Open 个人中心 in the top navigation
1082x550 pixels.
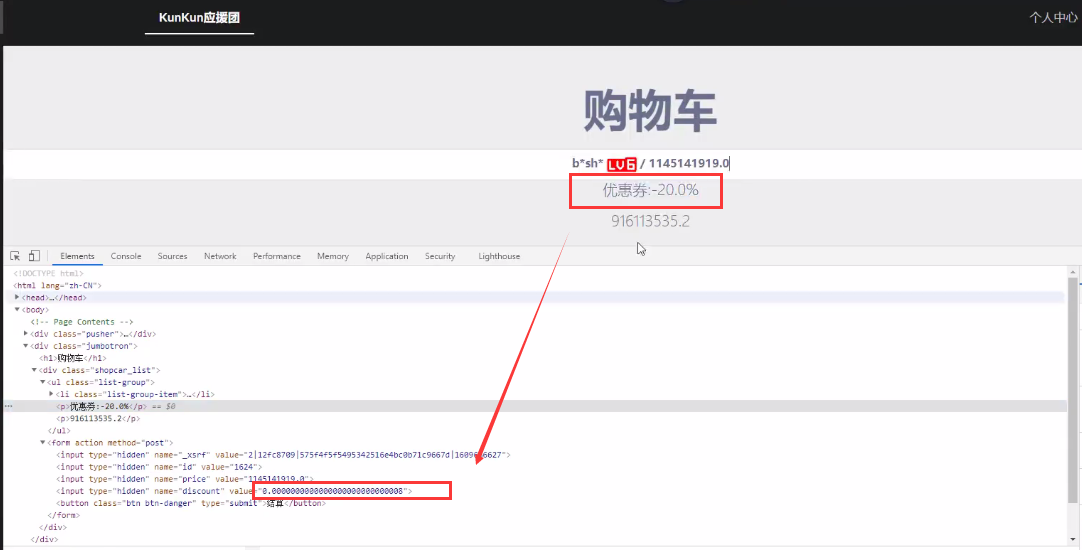(x=1053, y=18)
